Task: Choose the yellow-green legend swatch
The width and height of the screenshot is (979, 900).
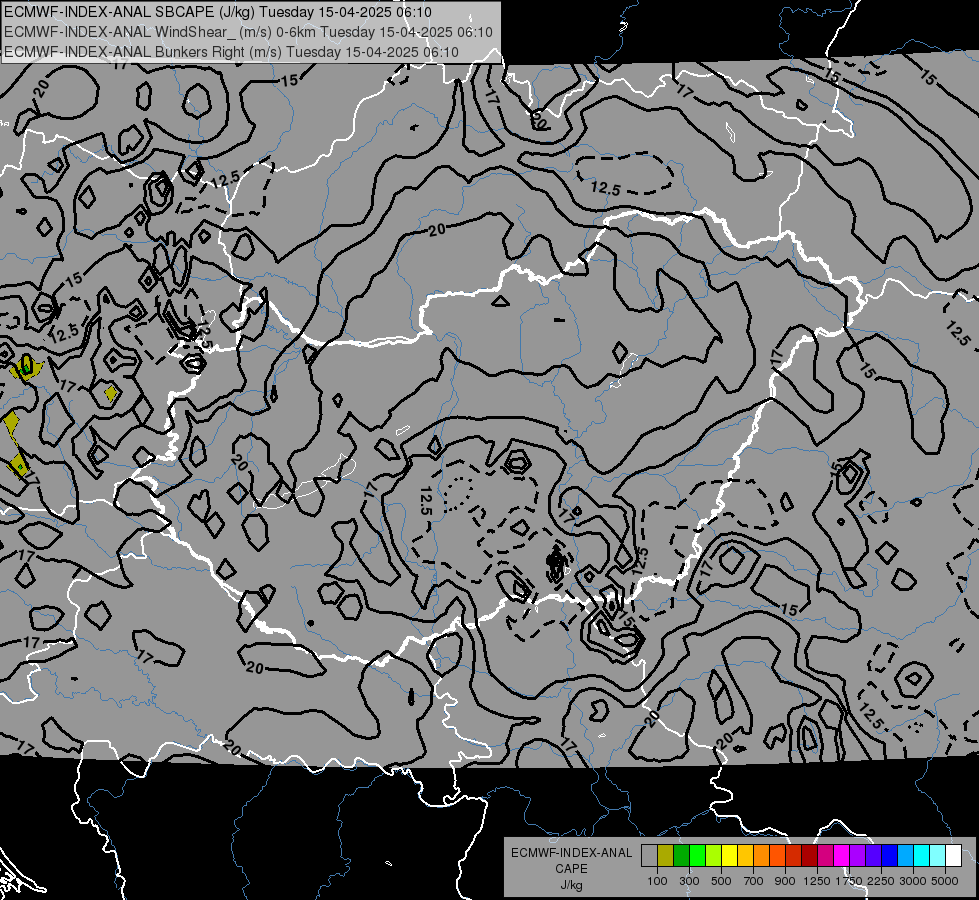Action: [x=713, y=855]
